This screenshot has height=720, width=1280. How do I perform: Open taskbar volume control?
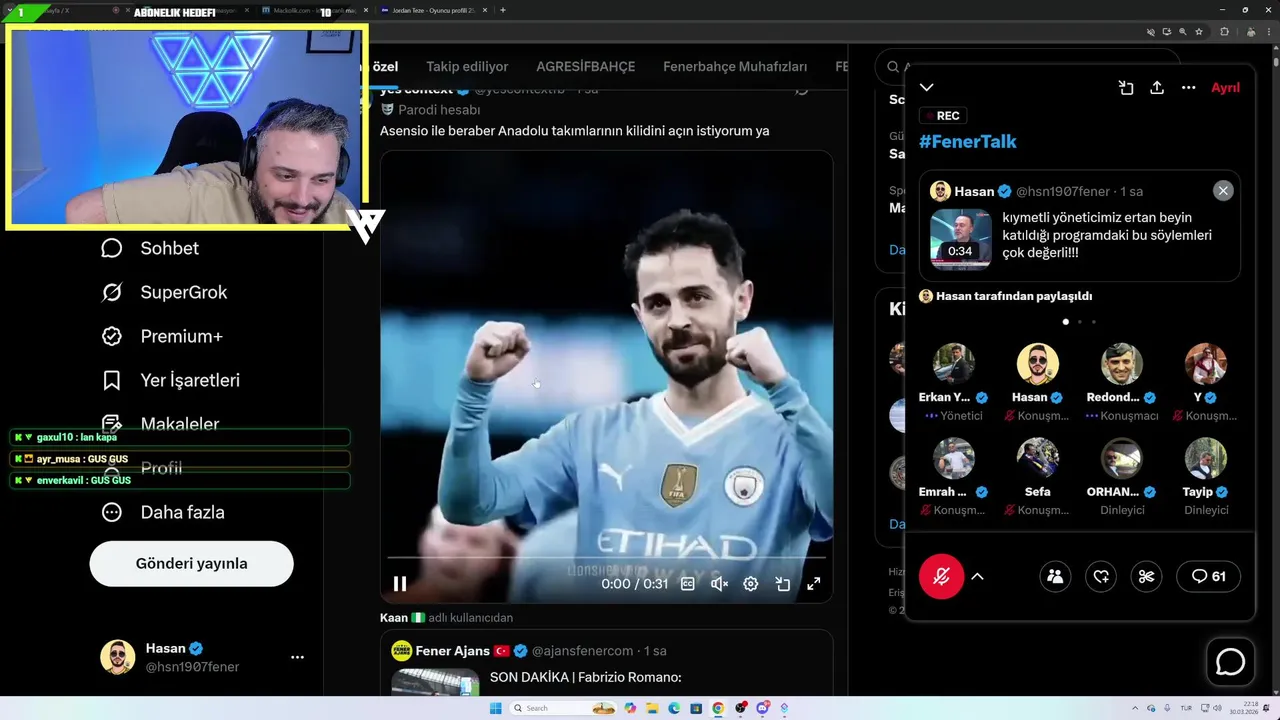pyautogui.click(x=1216, y=708)
